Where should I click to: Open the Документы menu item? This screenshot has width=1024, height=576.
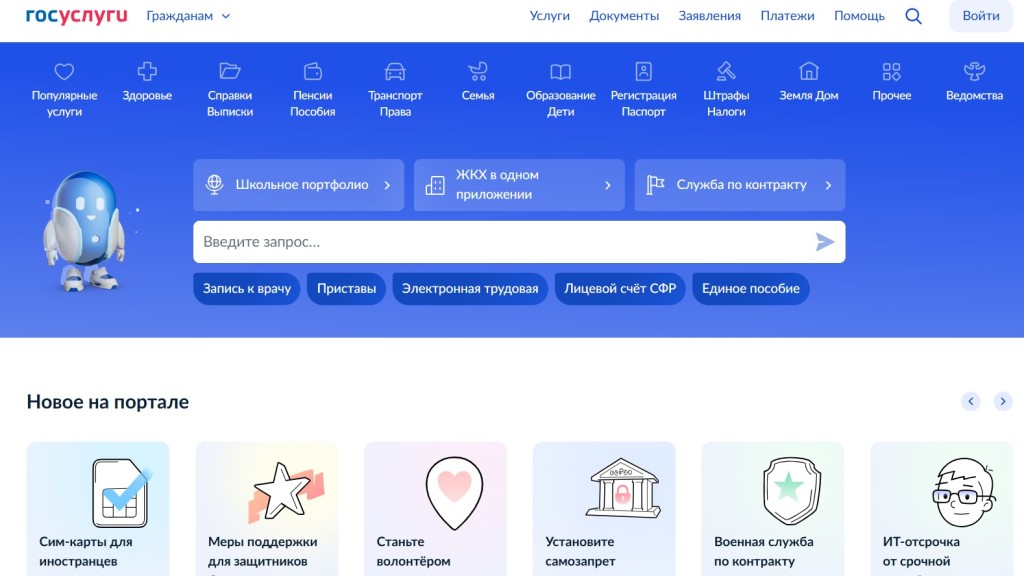624,16
